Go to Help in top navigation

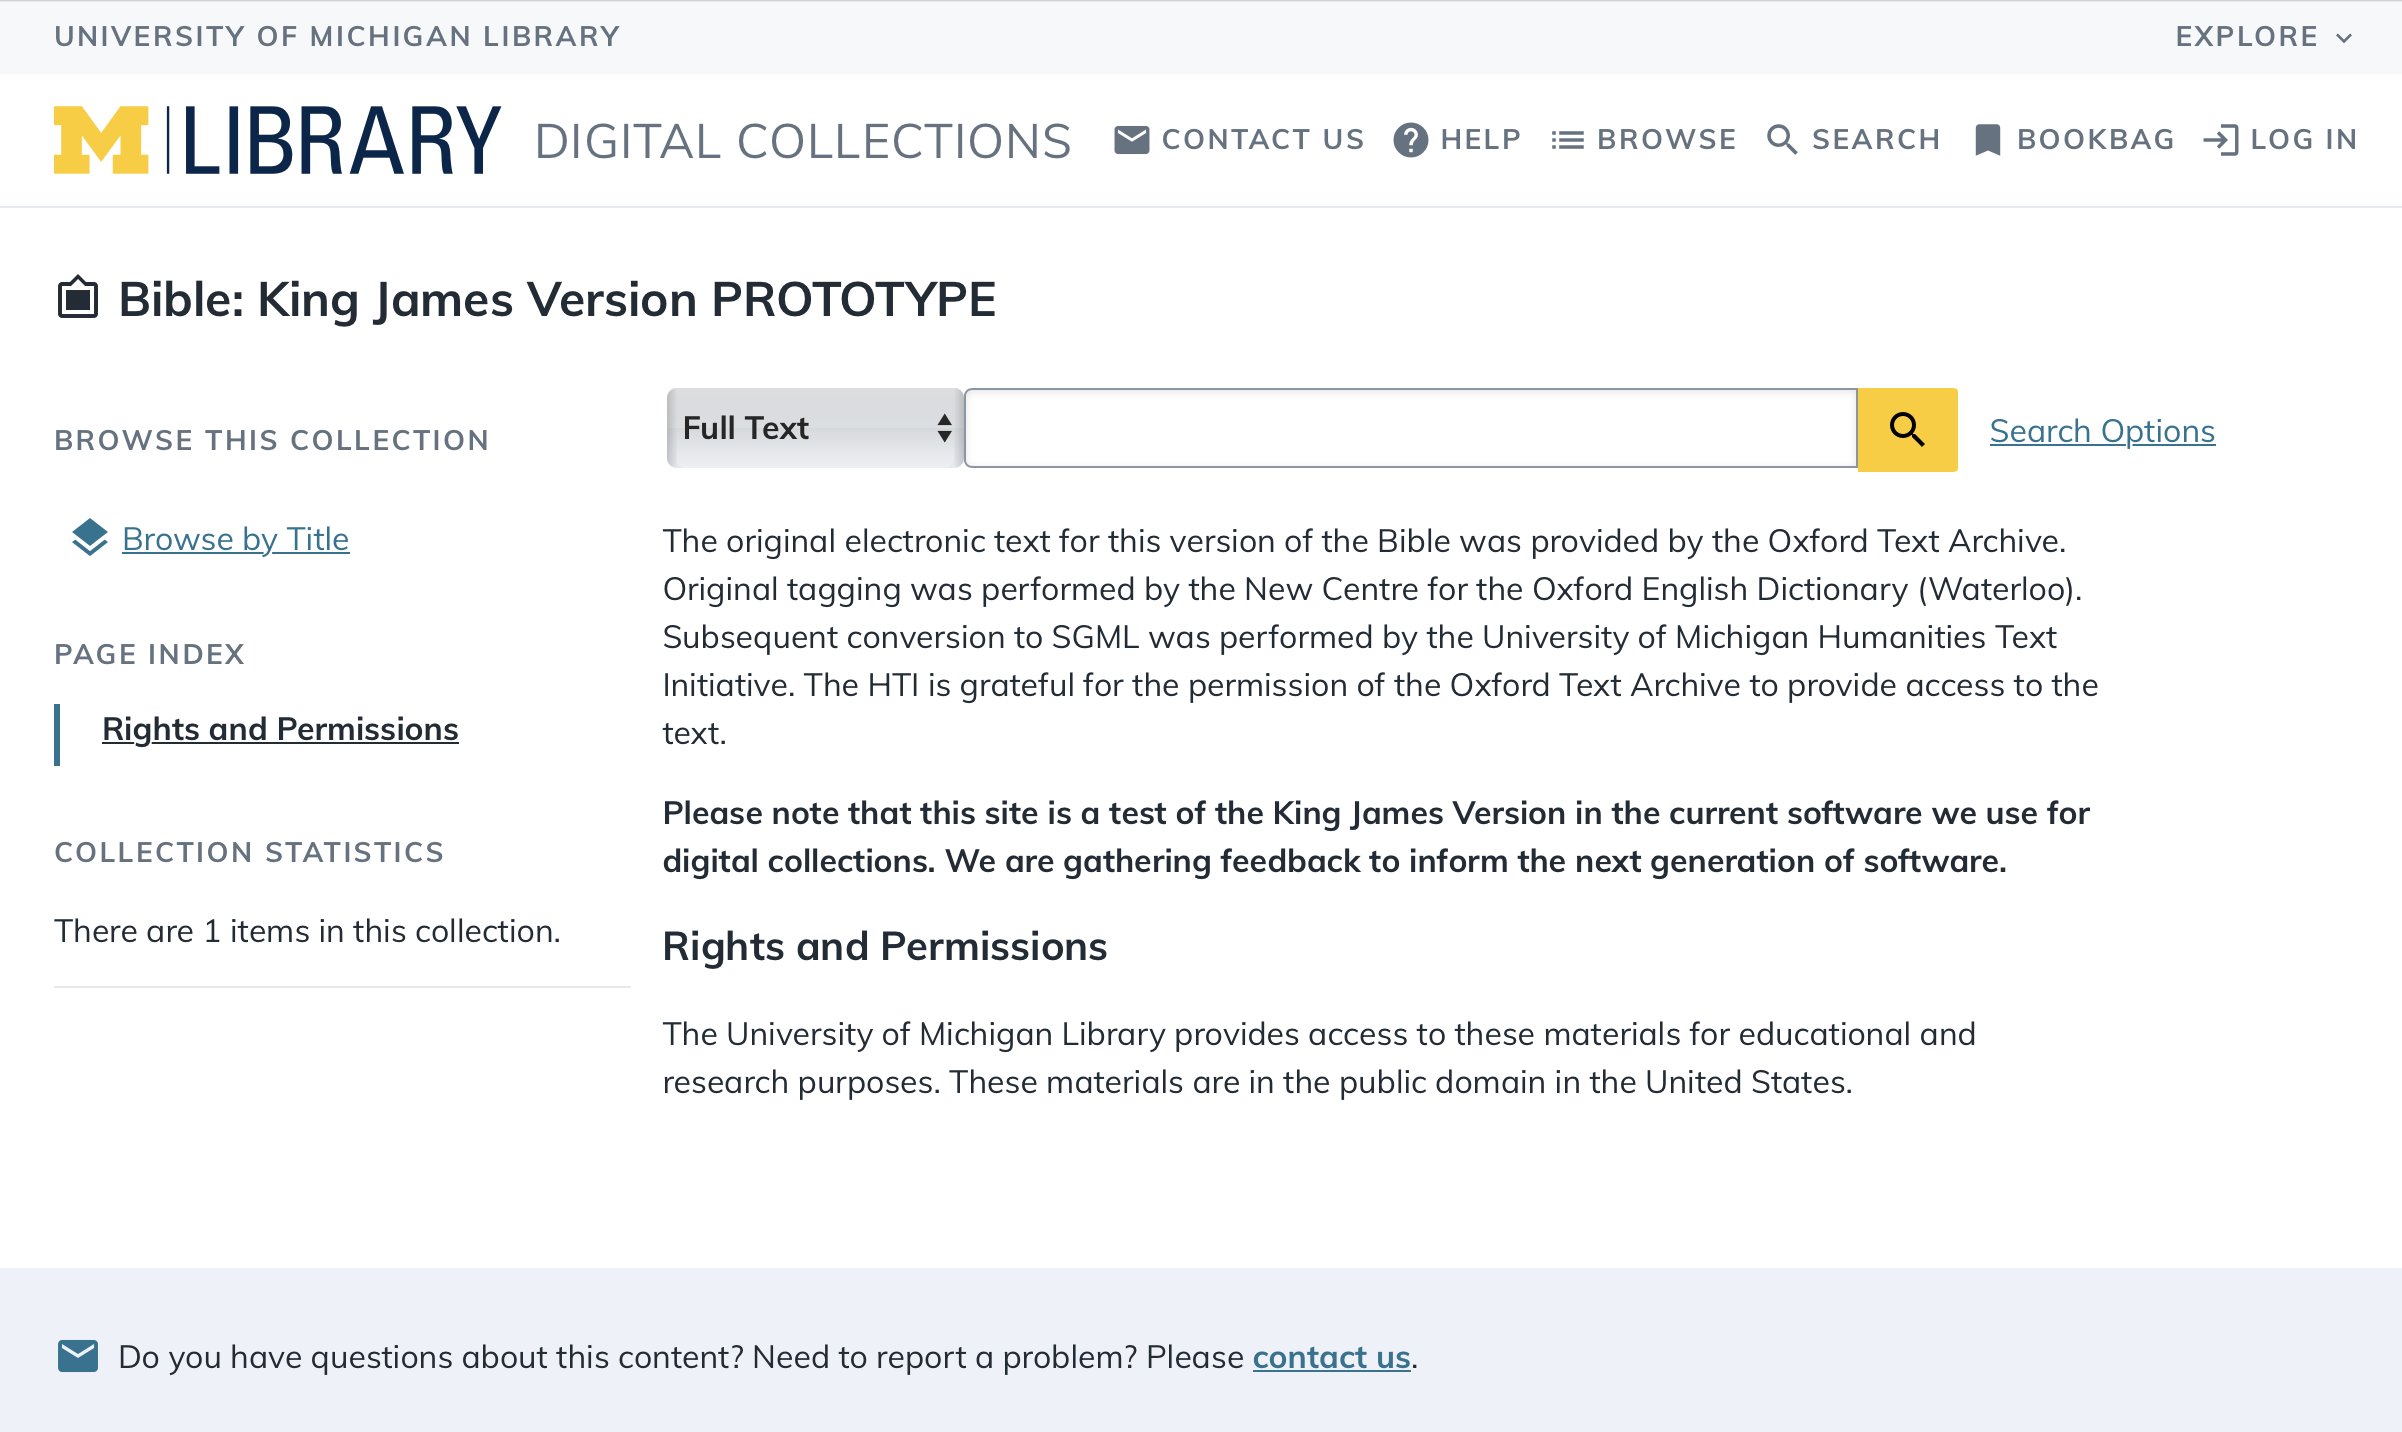[x=1480, y=140]
